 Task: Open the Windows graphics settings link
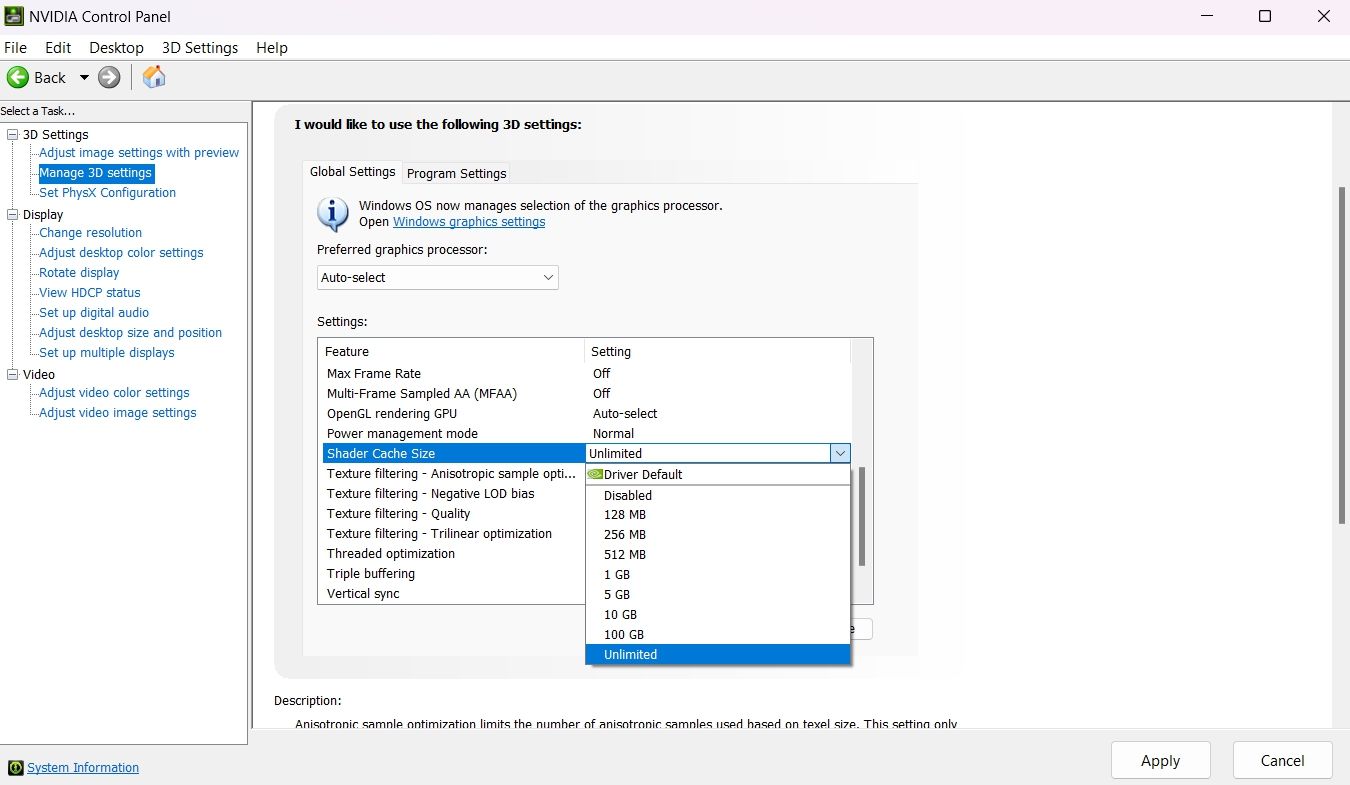(x=469, y=222)
